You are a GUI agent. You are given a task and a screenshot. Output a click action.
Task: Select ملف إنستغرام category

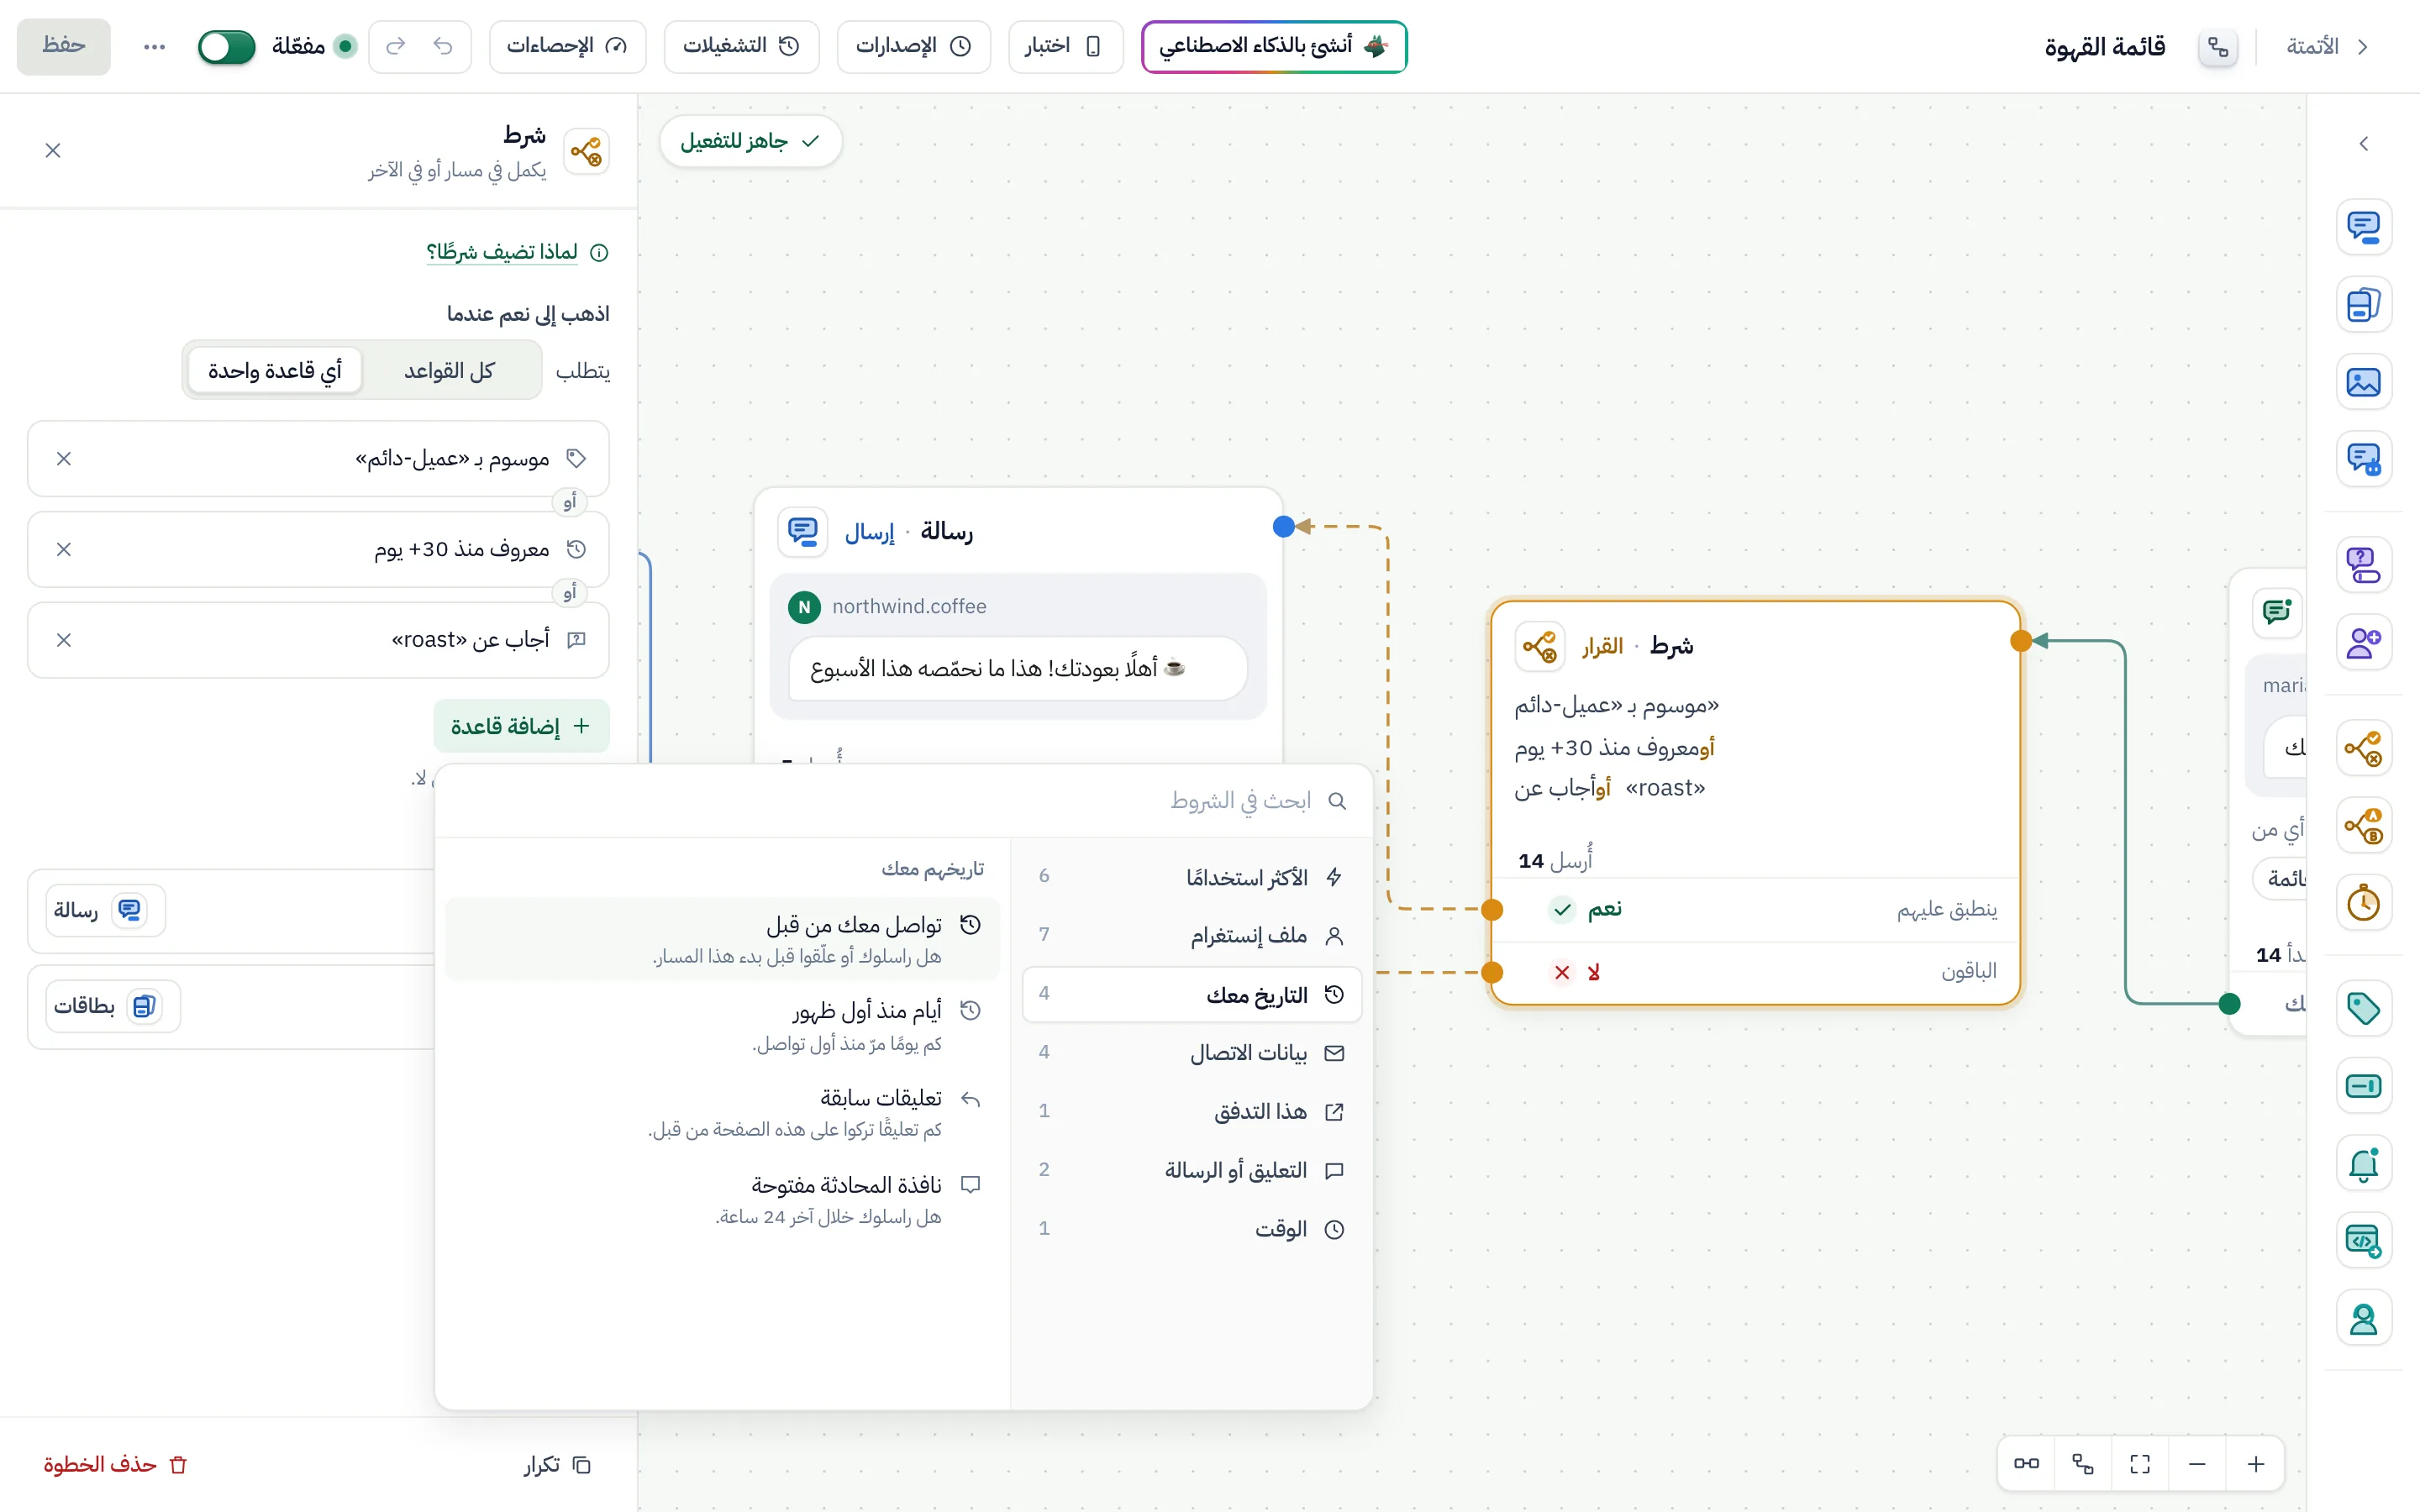point(1192,935)
